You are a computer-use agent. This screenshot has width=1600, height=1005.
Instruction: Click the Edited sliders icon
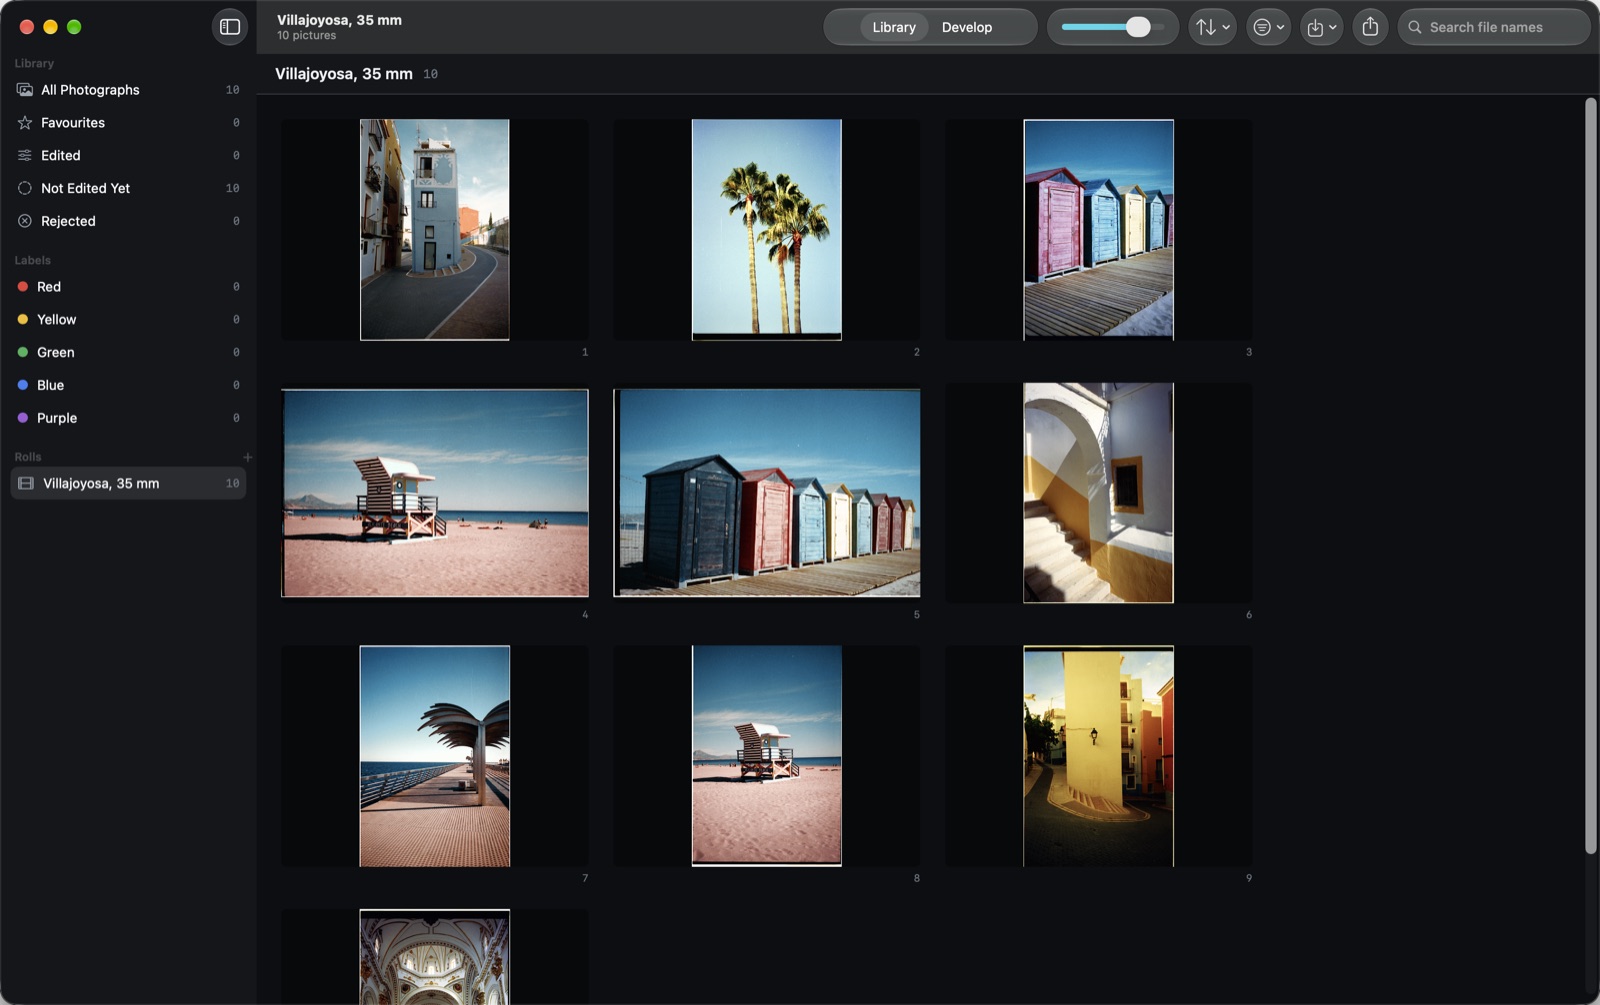tap(25, 156)
